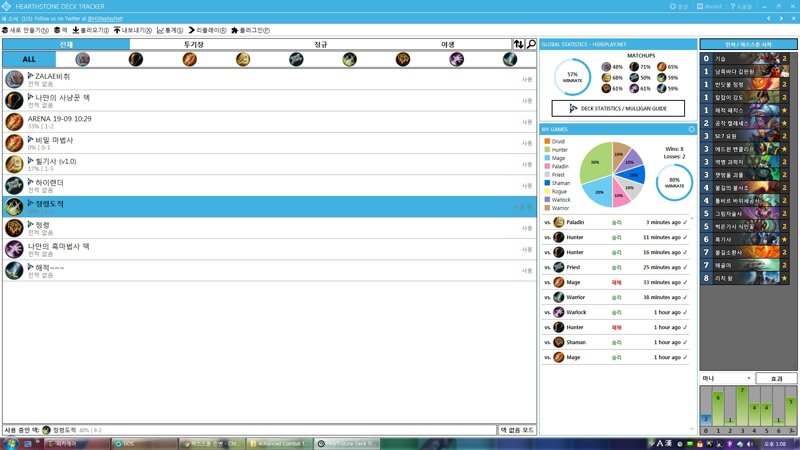
Task: Click Druid orange legend swatch
Action: click(547, 141)
